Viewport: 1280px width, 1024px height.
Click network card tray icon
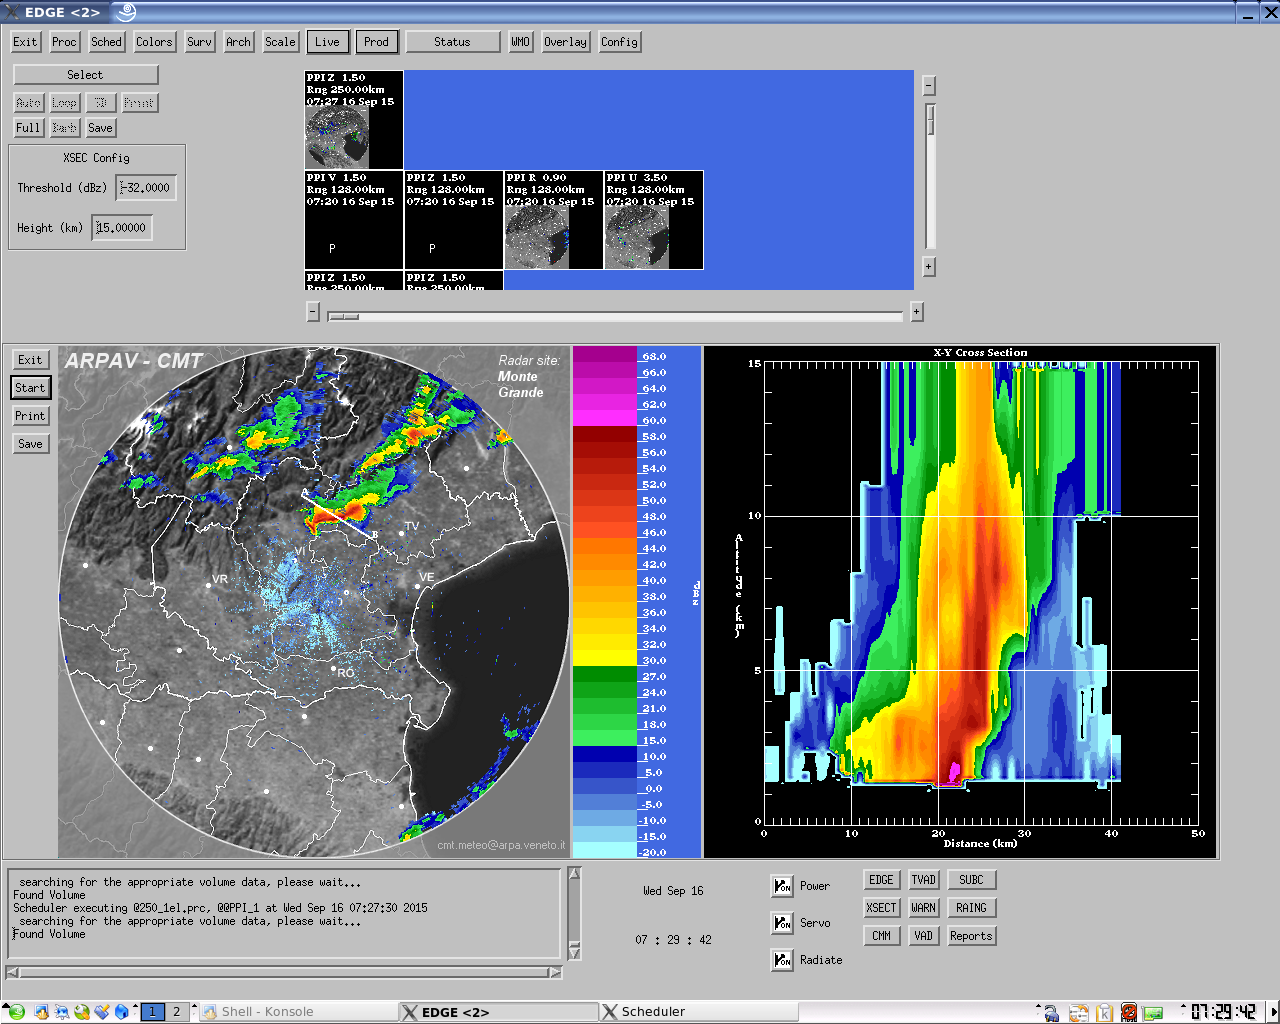click(x=1153, y=1013)
